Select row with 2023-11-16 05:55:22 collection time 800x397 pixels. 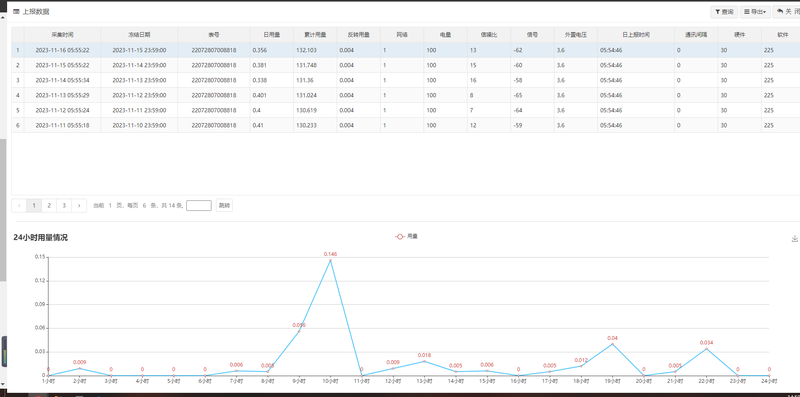[406, 50]
